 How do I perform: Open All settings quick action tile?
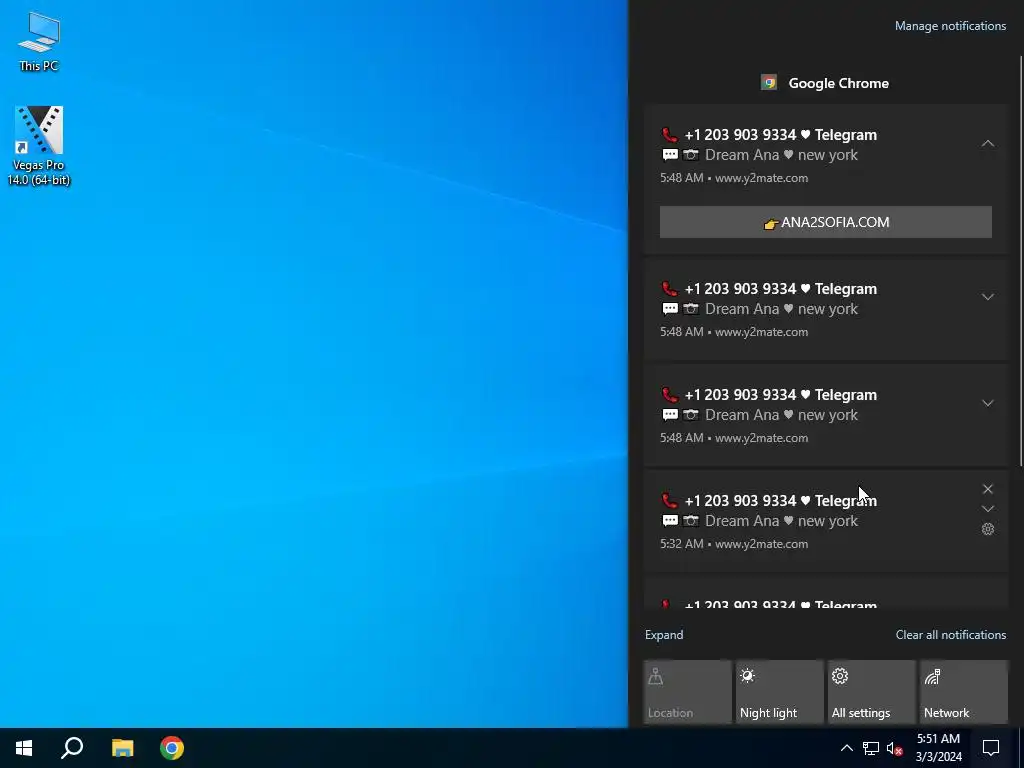point(871,692)
